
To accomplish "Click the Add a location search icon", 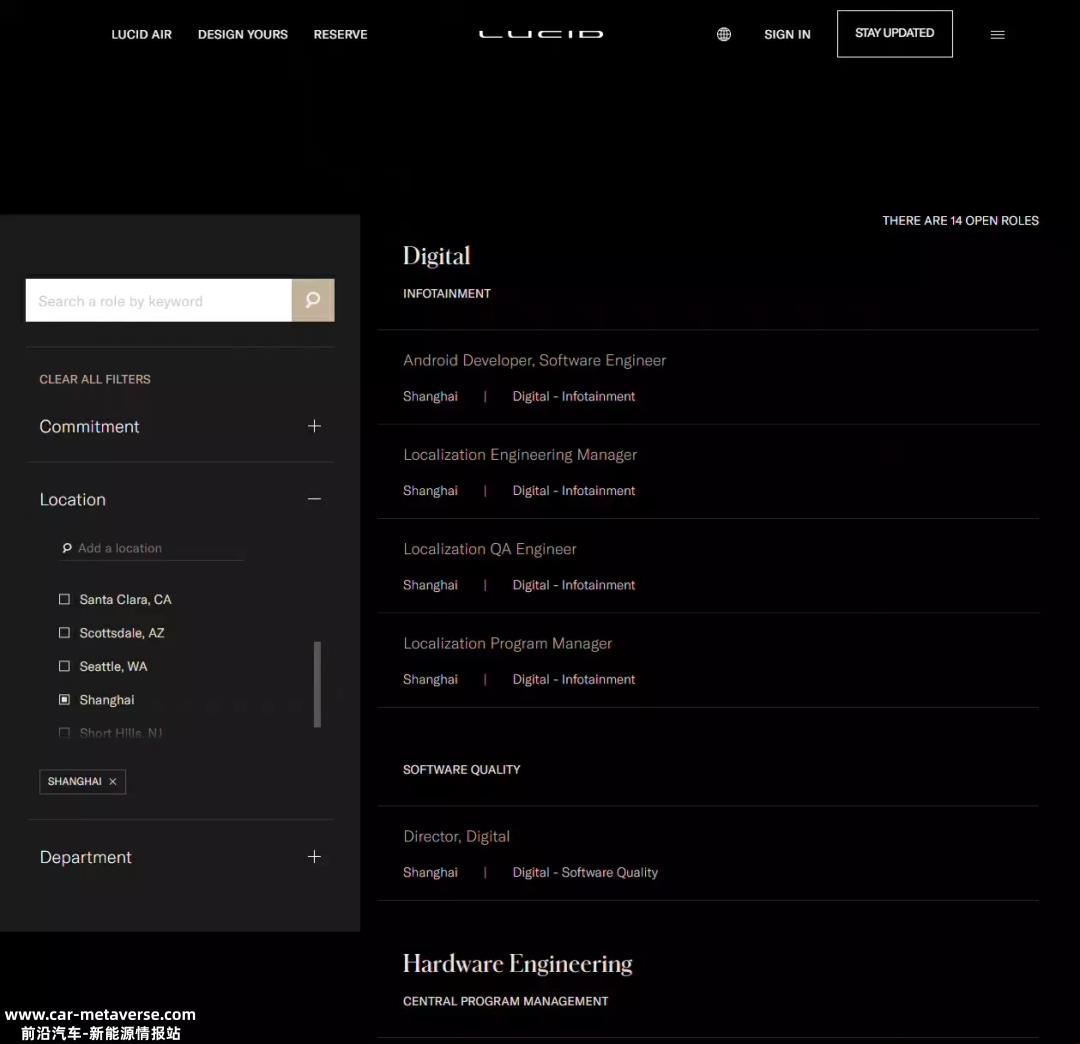I will click(x=67, y=548).
